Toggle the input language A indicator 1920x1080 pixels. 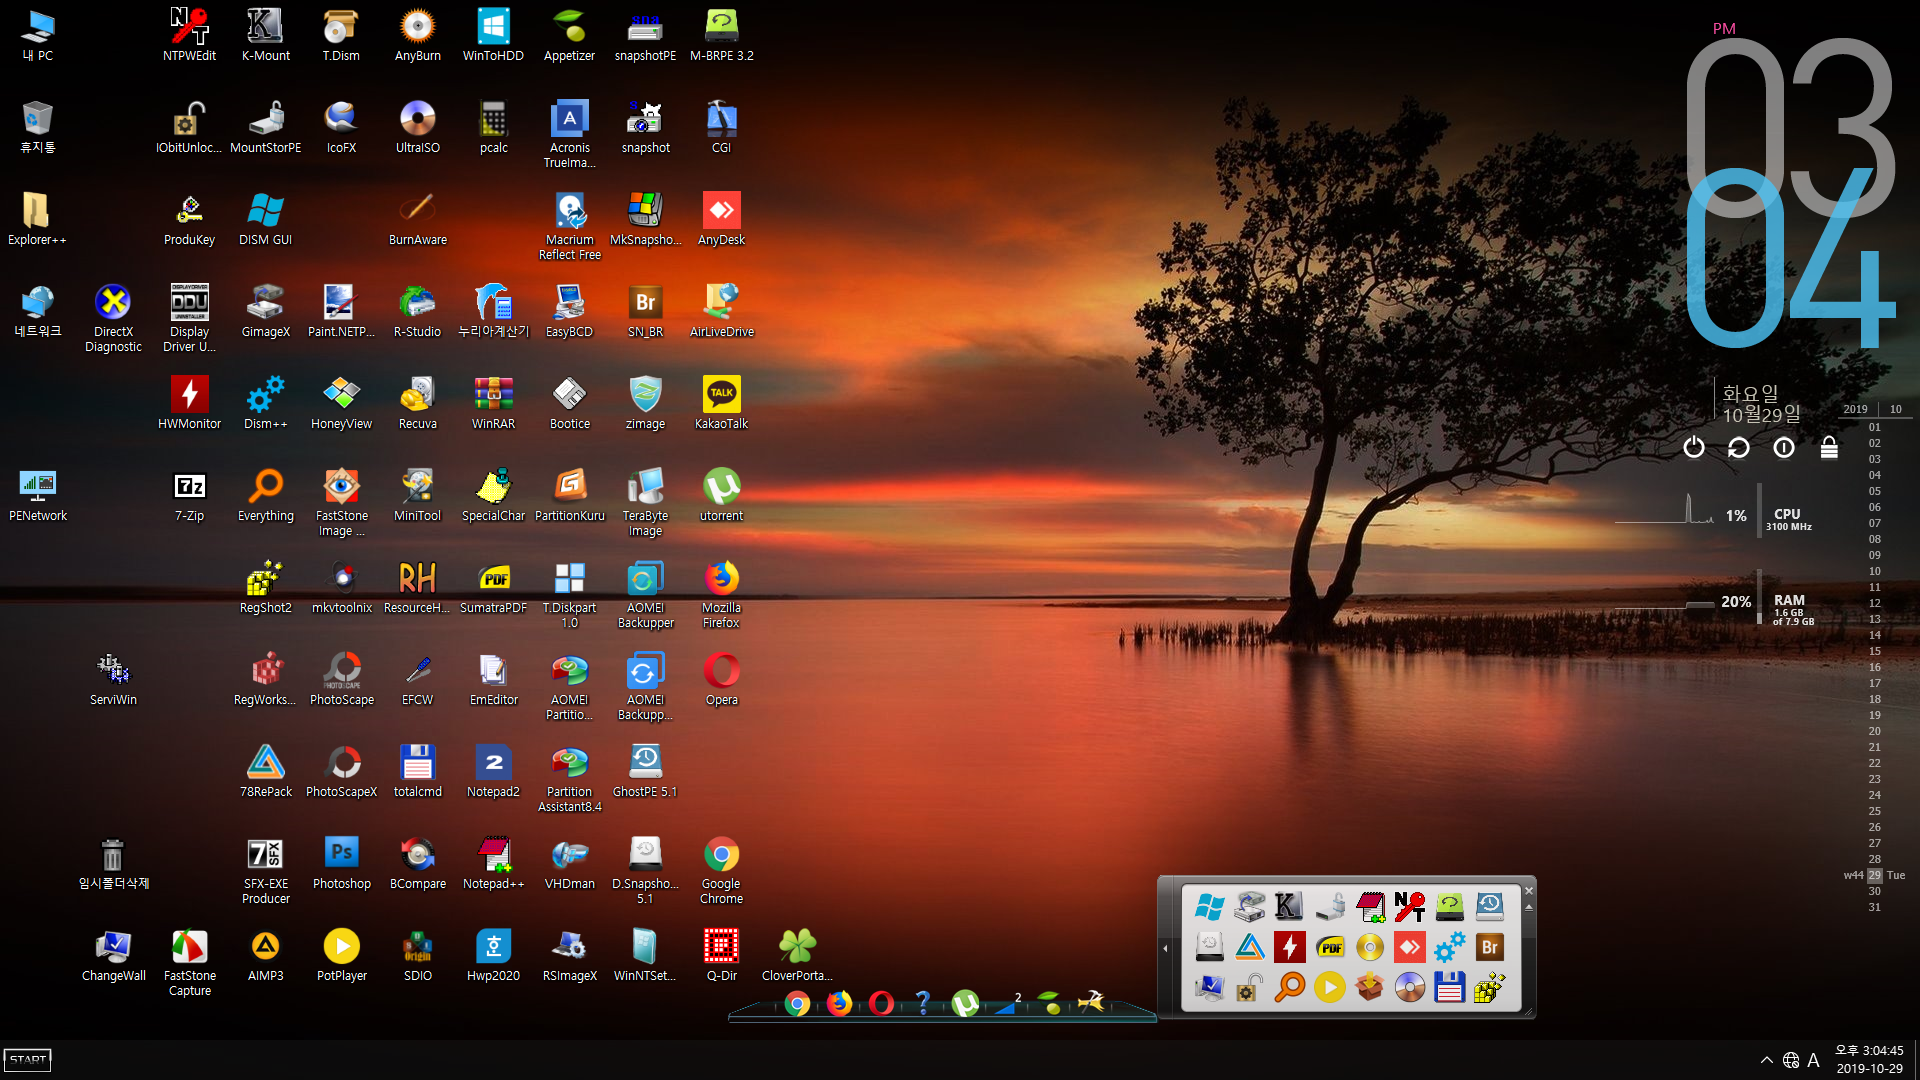pyautogui.click(x=1813, y=1060)
